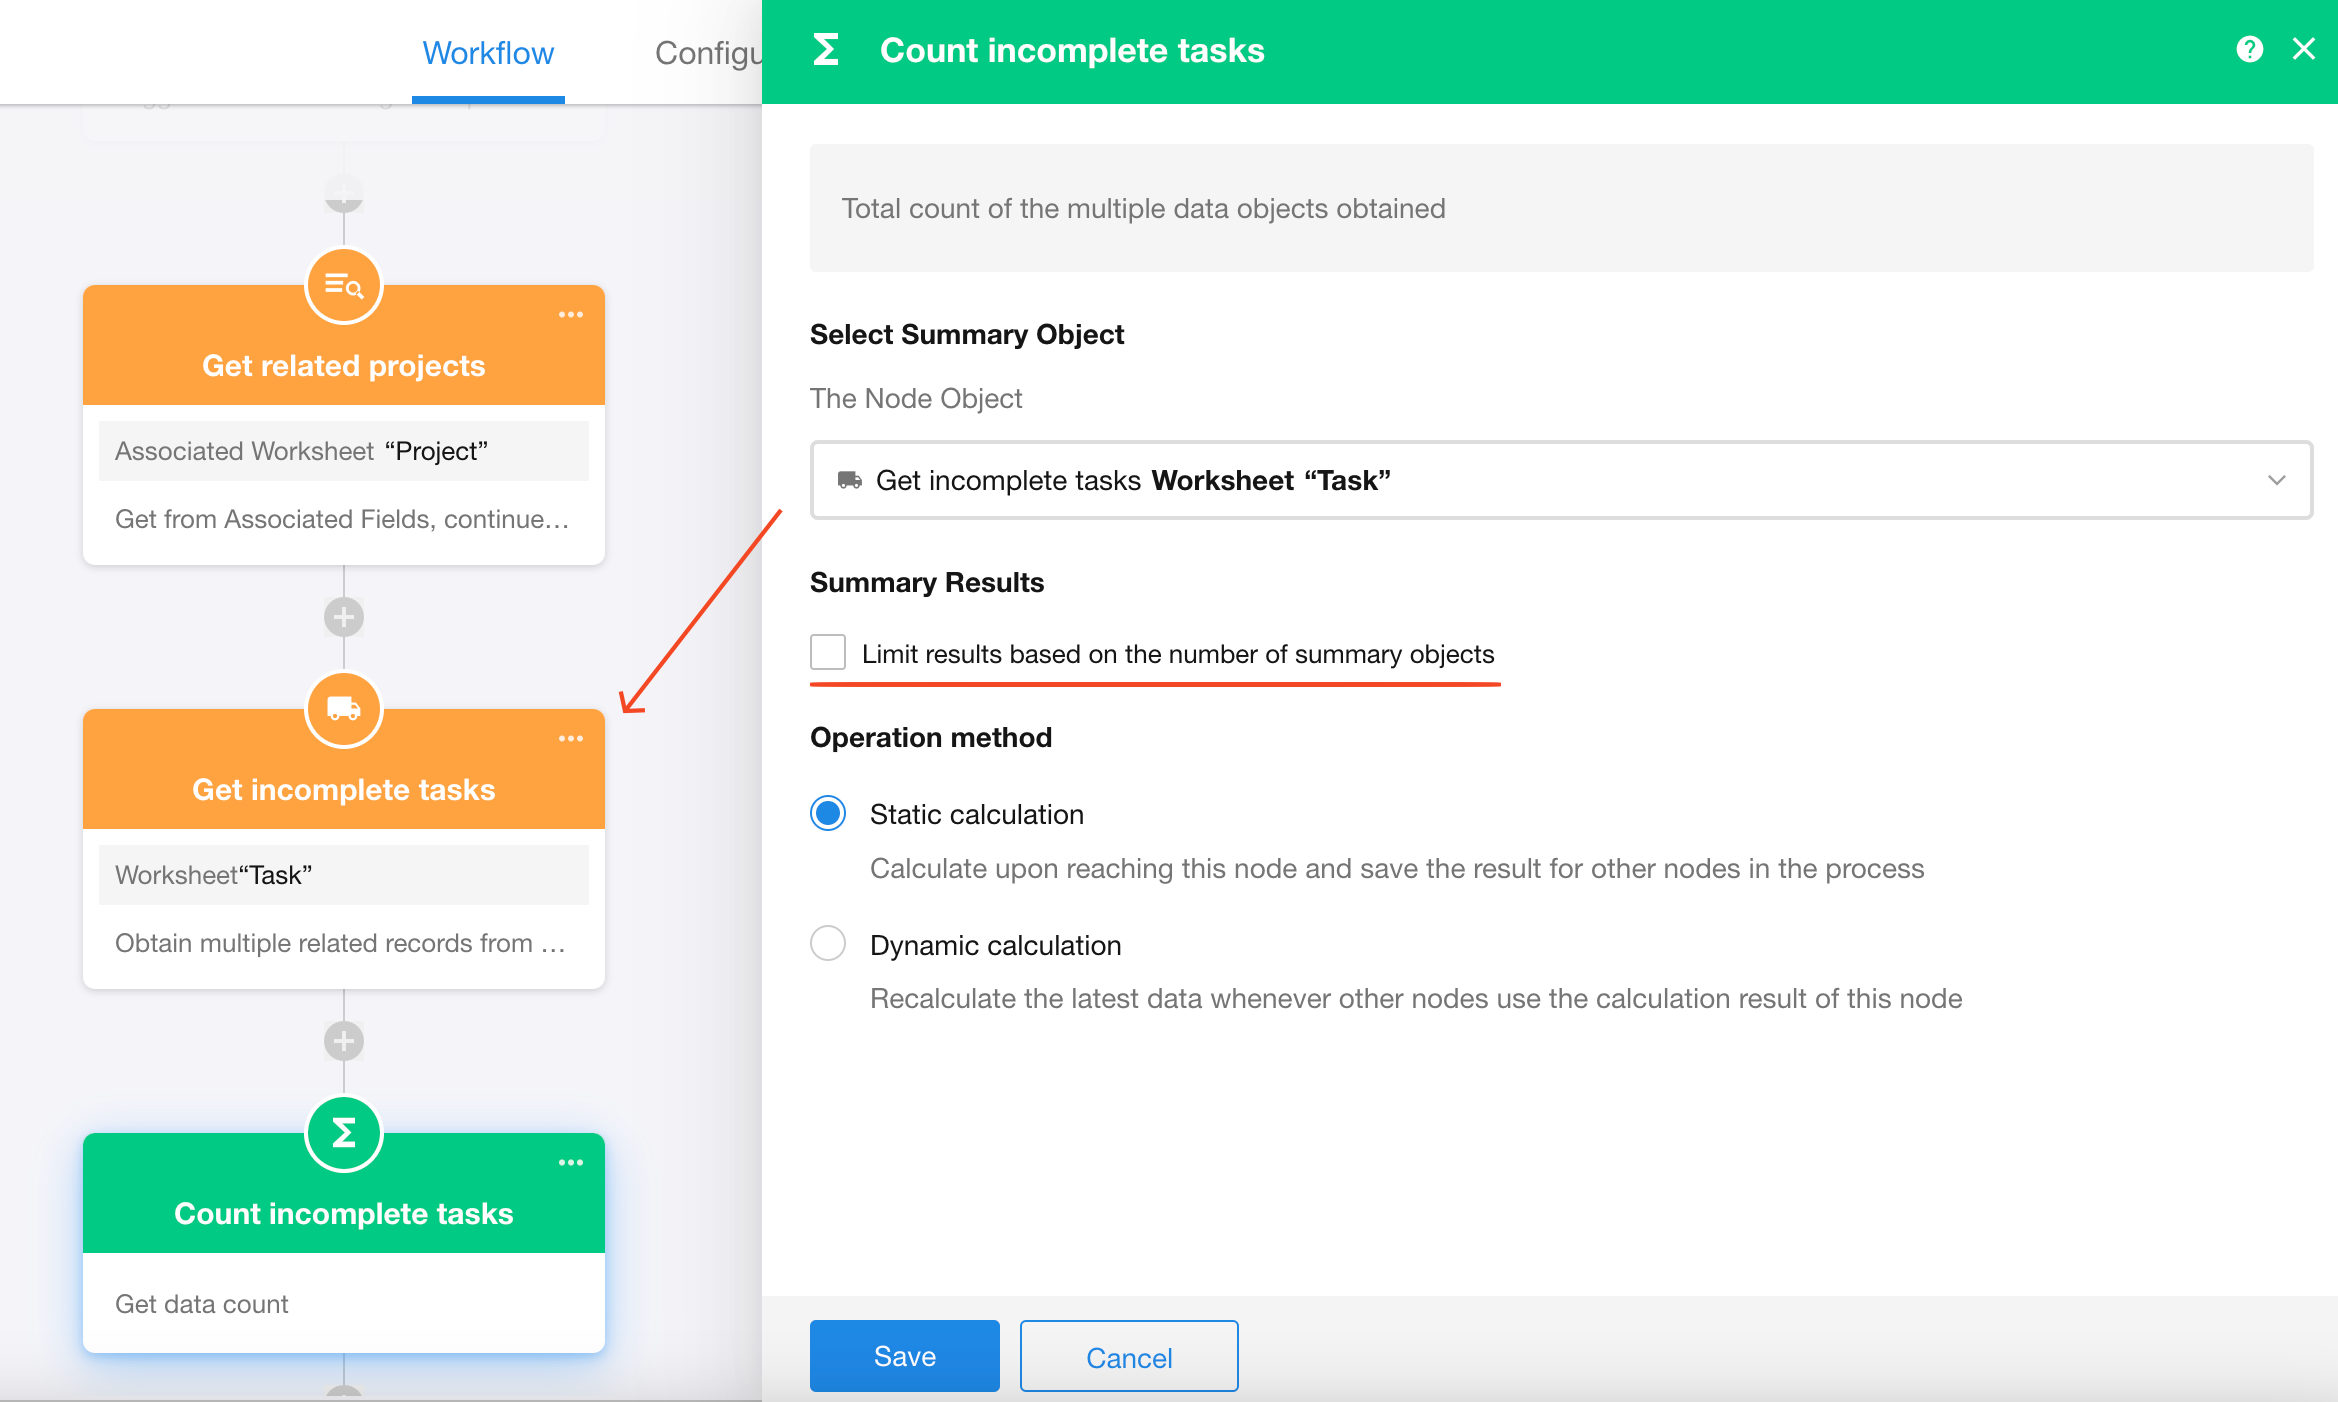This screenshot has height=1402, width=2338.
Task: Switch to the Workflow tab
Action: pyautogui.click(x=488, y=53)
